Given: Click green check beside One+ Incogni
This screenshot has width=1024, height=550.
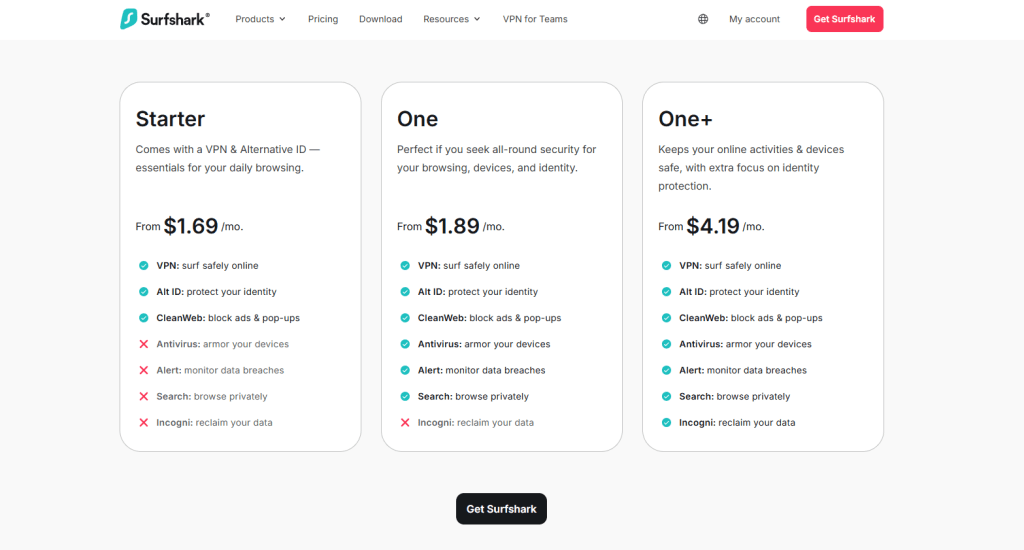Looking at the screenshot, I should 667,423.
